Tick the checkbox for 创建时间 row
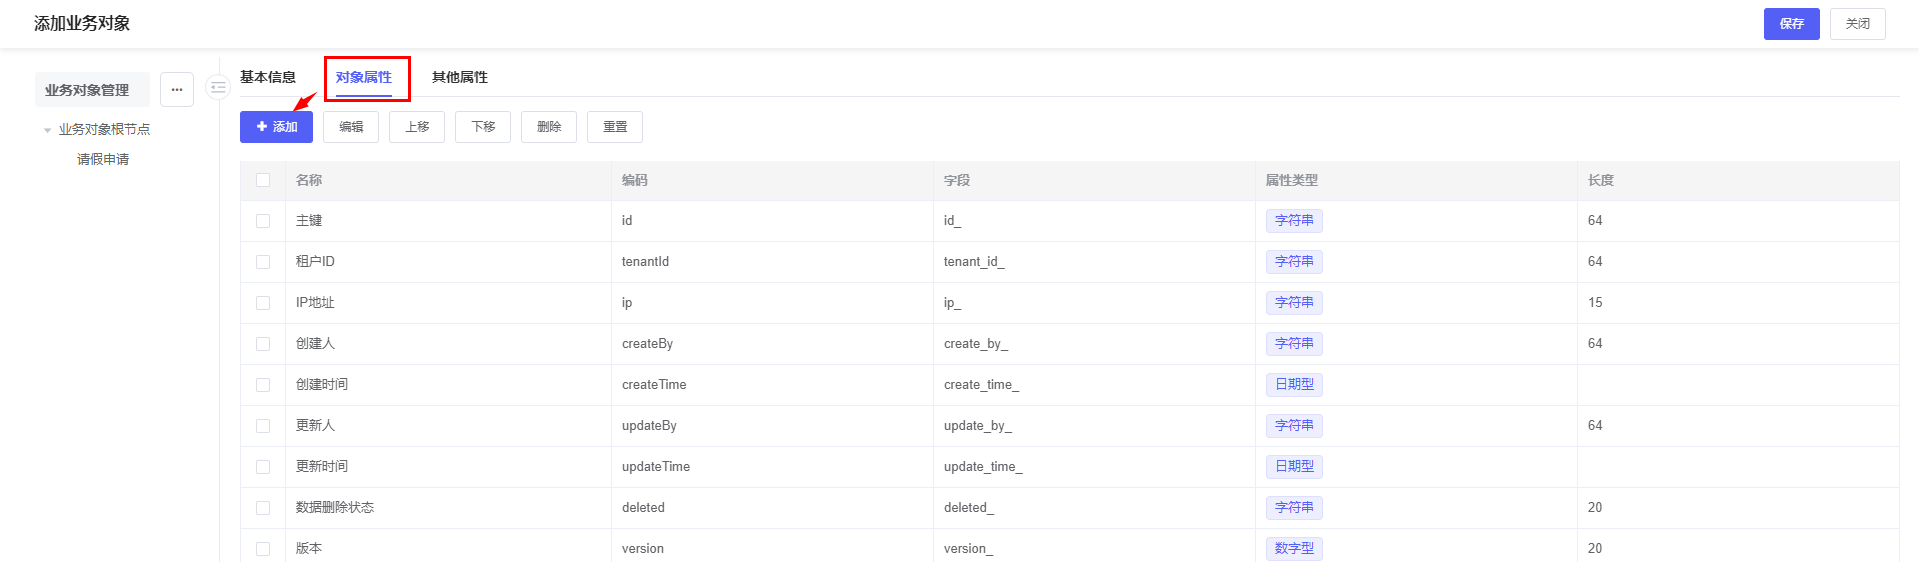The image size is (1919, 562). 263,385
